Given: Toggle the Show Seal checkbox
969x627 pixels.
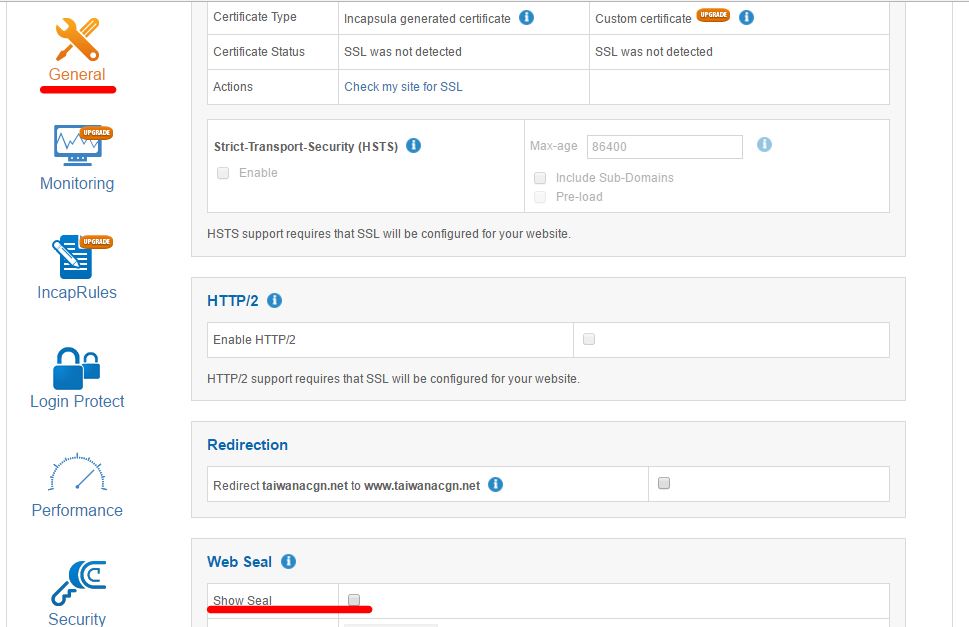Looking at the screenshot, I should pyautogui.click(x=354, y=599).
